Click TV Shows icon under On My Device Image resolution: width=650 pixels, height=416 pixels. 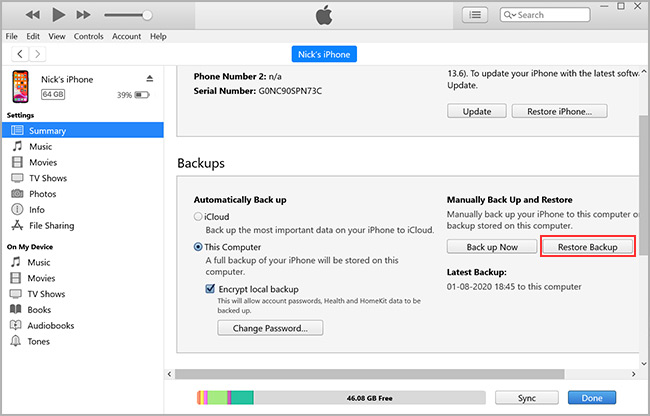click(x=15, y=294)
